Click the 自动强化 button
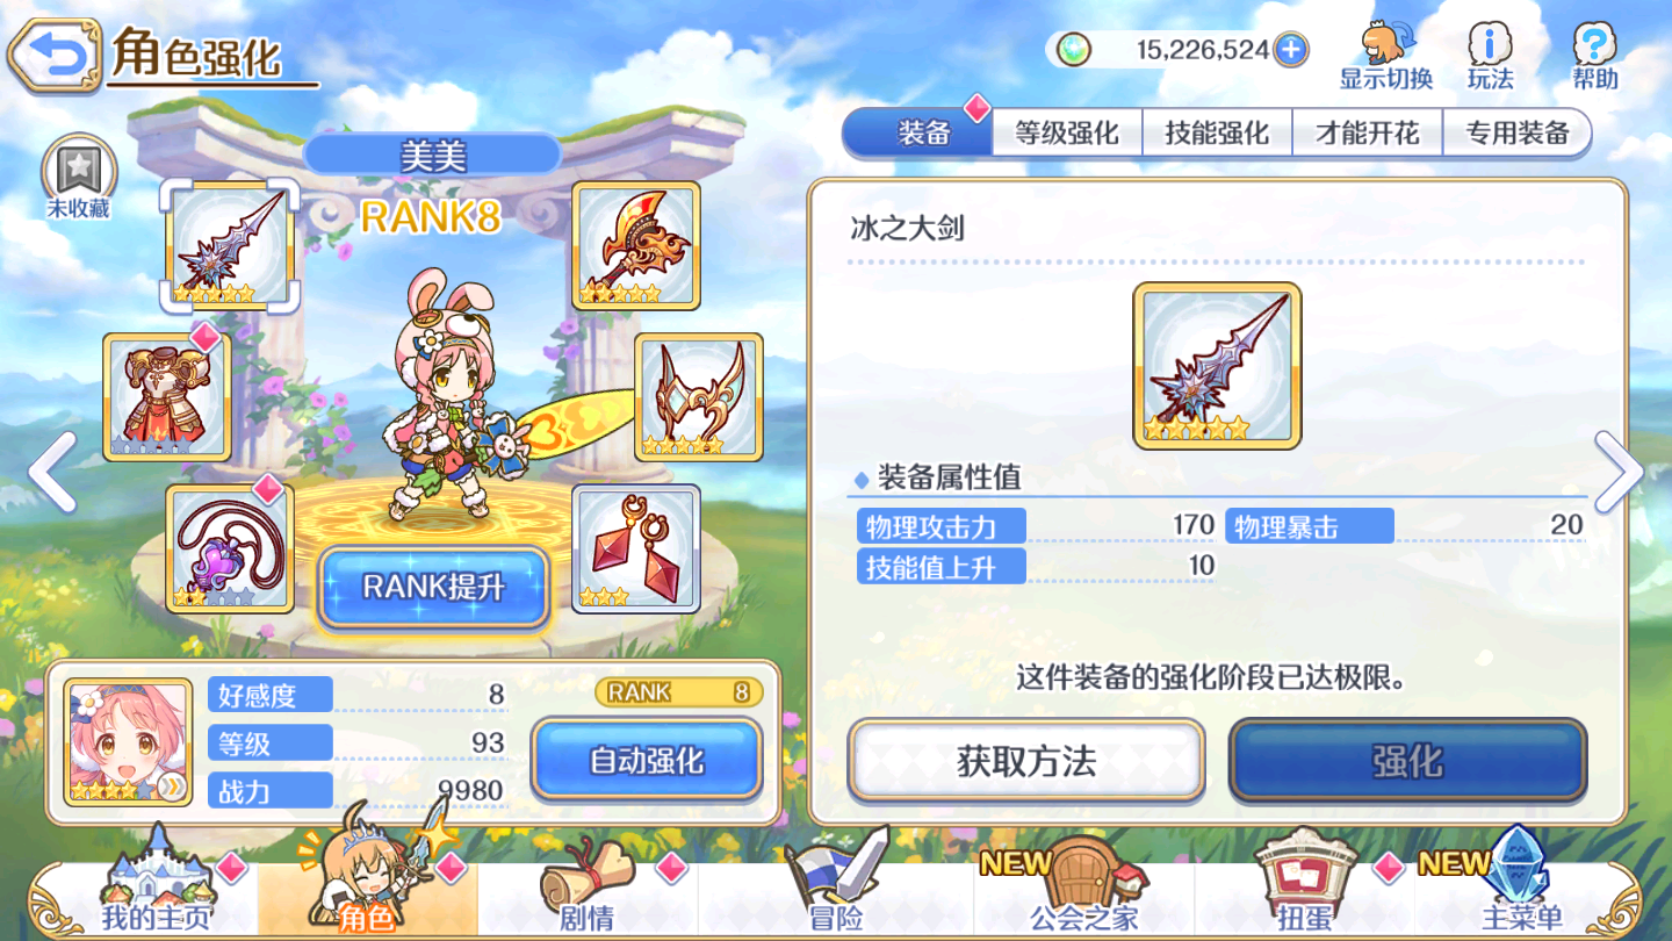 click(647, 760)
